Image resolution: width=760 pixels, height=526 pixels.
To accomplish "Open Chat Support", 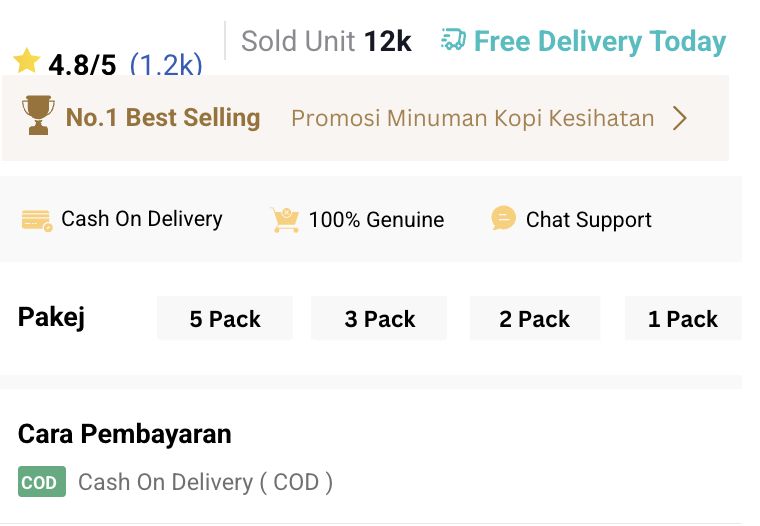I will click(588, 220).
